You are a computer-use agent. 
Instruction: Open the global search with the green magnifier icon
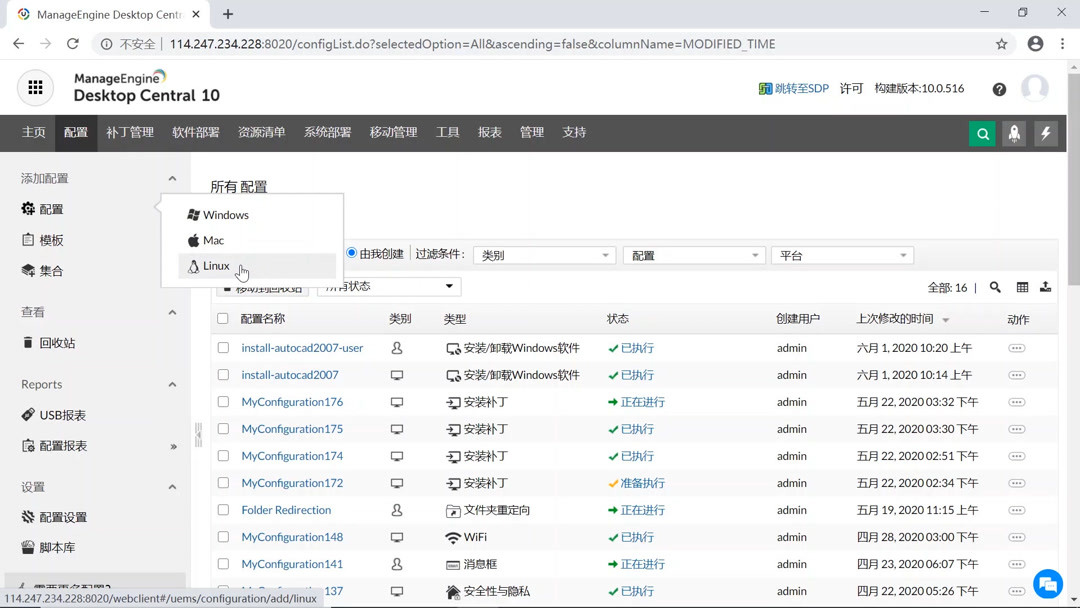click(x=981, y=131)
